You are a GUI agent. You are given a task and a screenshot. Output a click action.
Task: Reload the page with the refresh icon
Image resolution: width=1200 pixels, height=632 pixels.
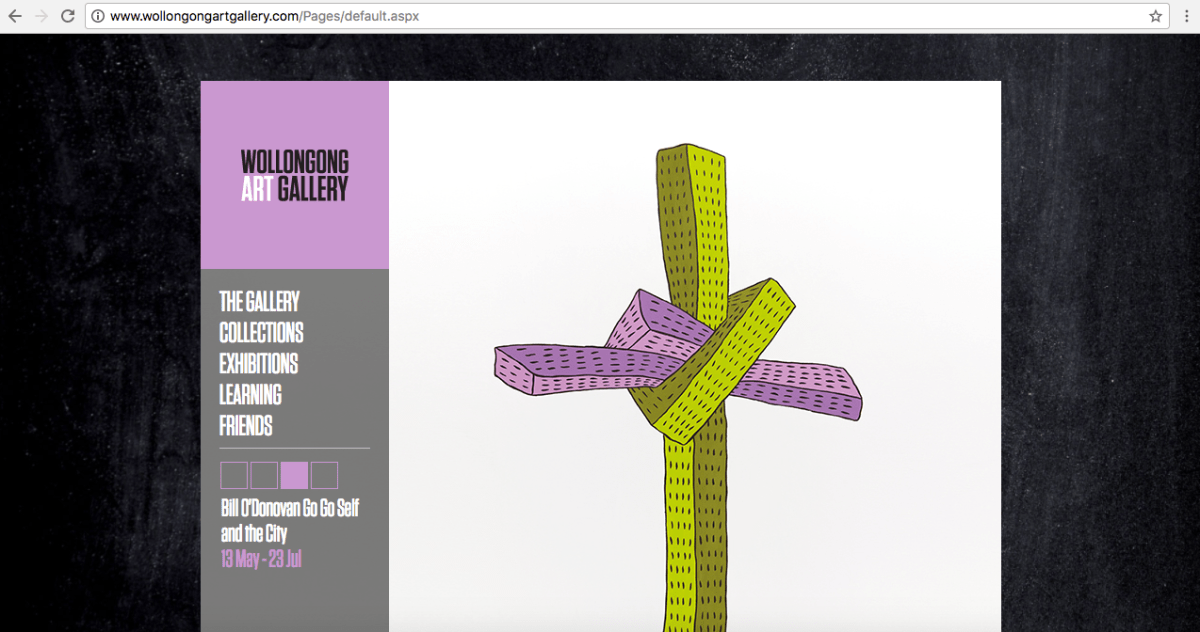tap(68, 16)
